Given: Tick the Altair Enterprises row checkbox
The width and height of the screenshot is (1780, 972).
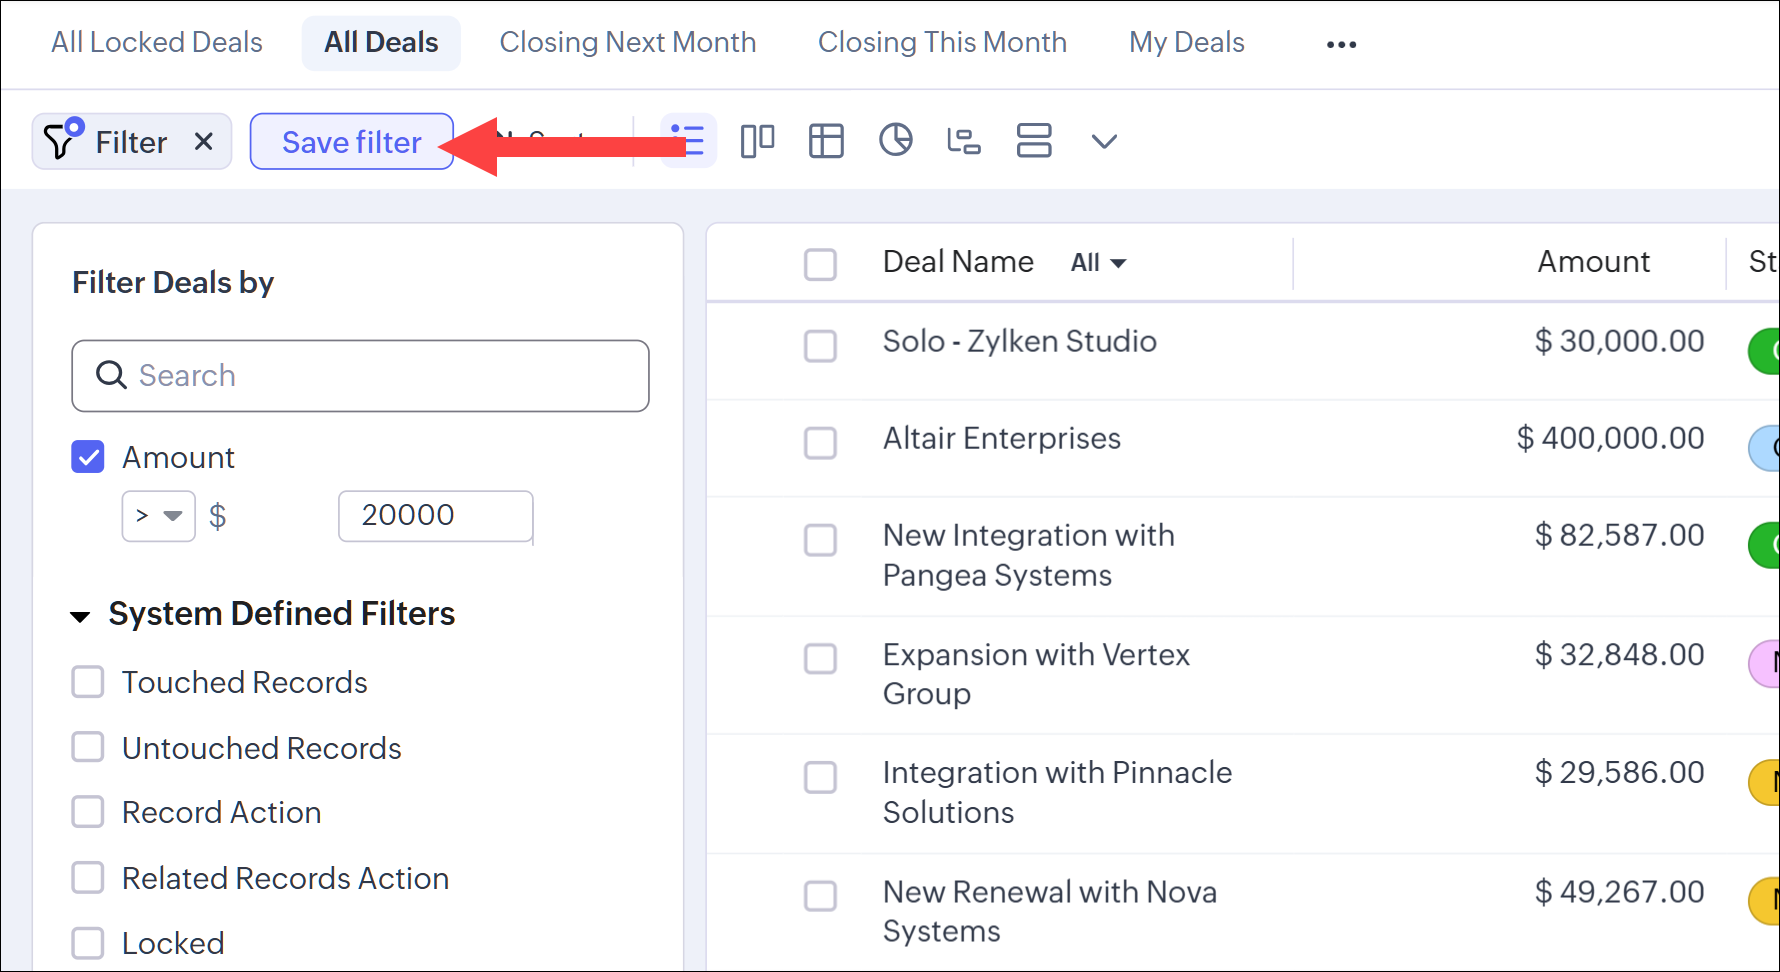Looking at the screenshot, I should 820,442.
